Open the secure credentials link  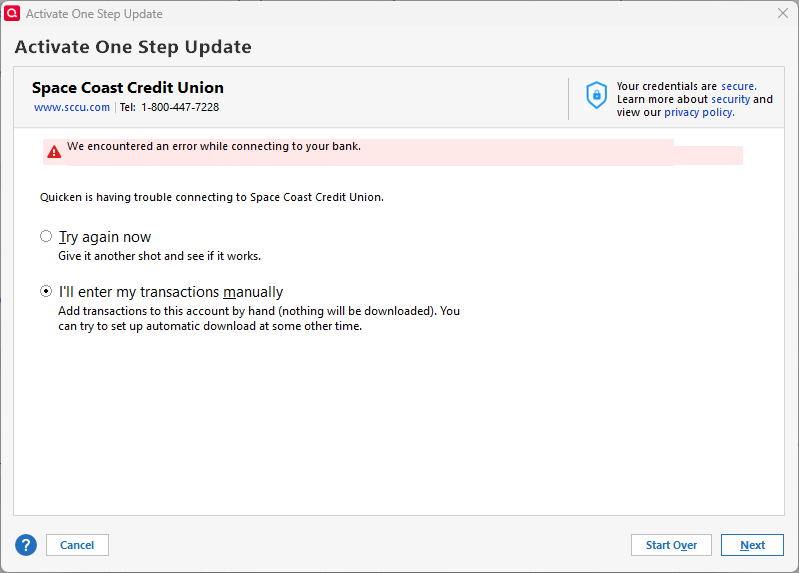click(x=738, y=86)
